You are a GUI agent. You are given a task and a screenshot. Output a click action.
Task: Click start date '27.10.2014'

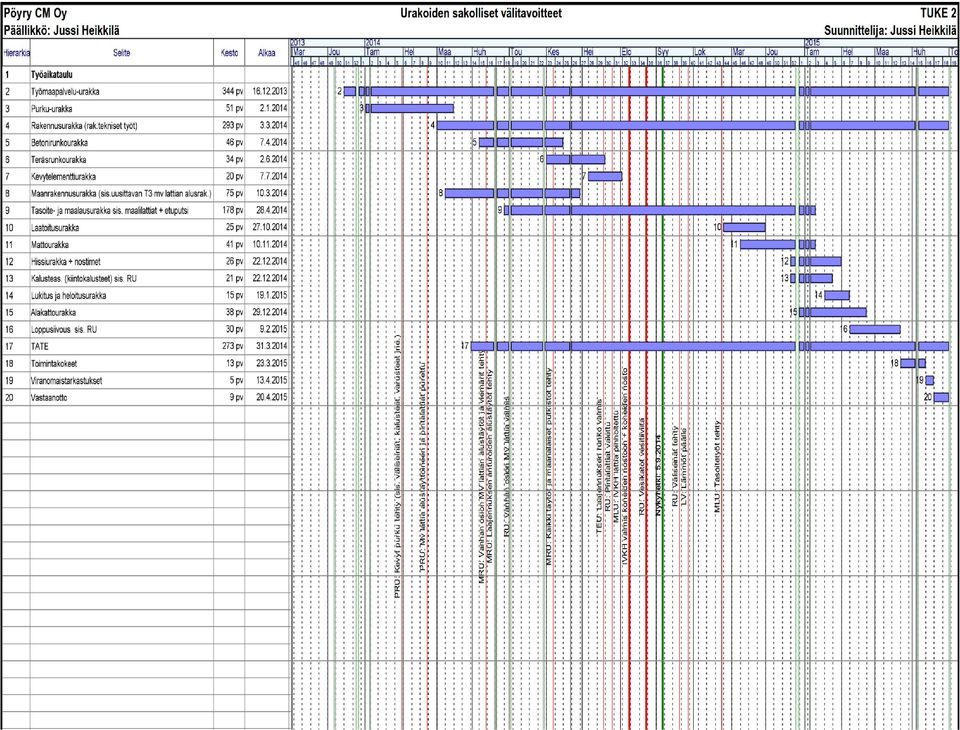(269, 228)
